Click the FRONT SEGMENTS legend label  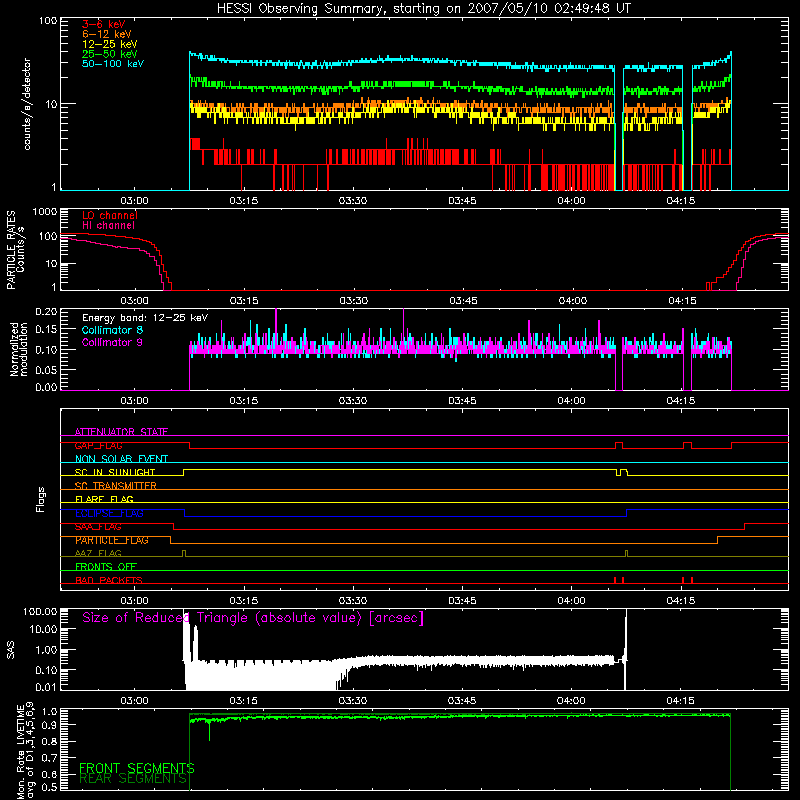click(x=137, y=768)
